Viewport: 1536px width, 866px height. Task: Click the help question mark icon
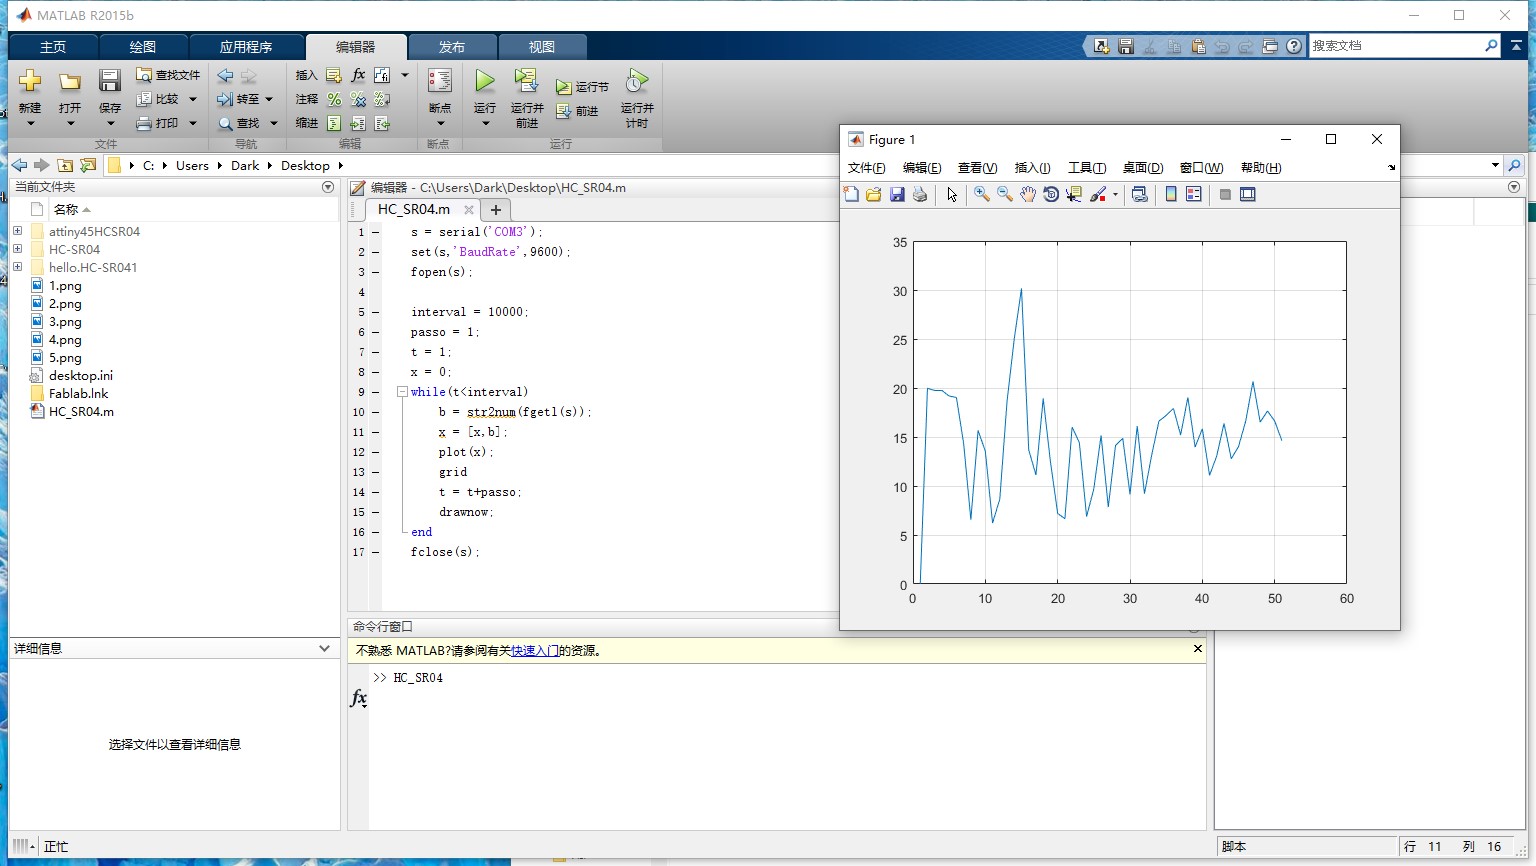[1294, 46]
